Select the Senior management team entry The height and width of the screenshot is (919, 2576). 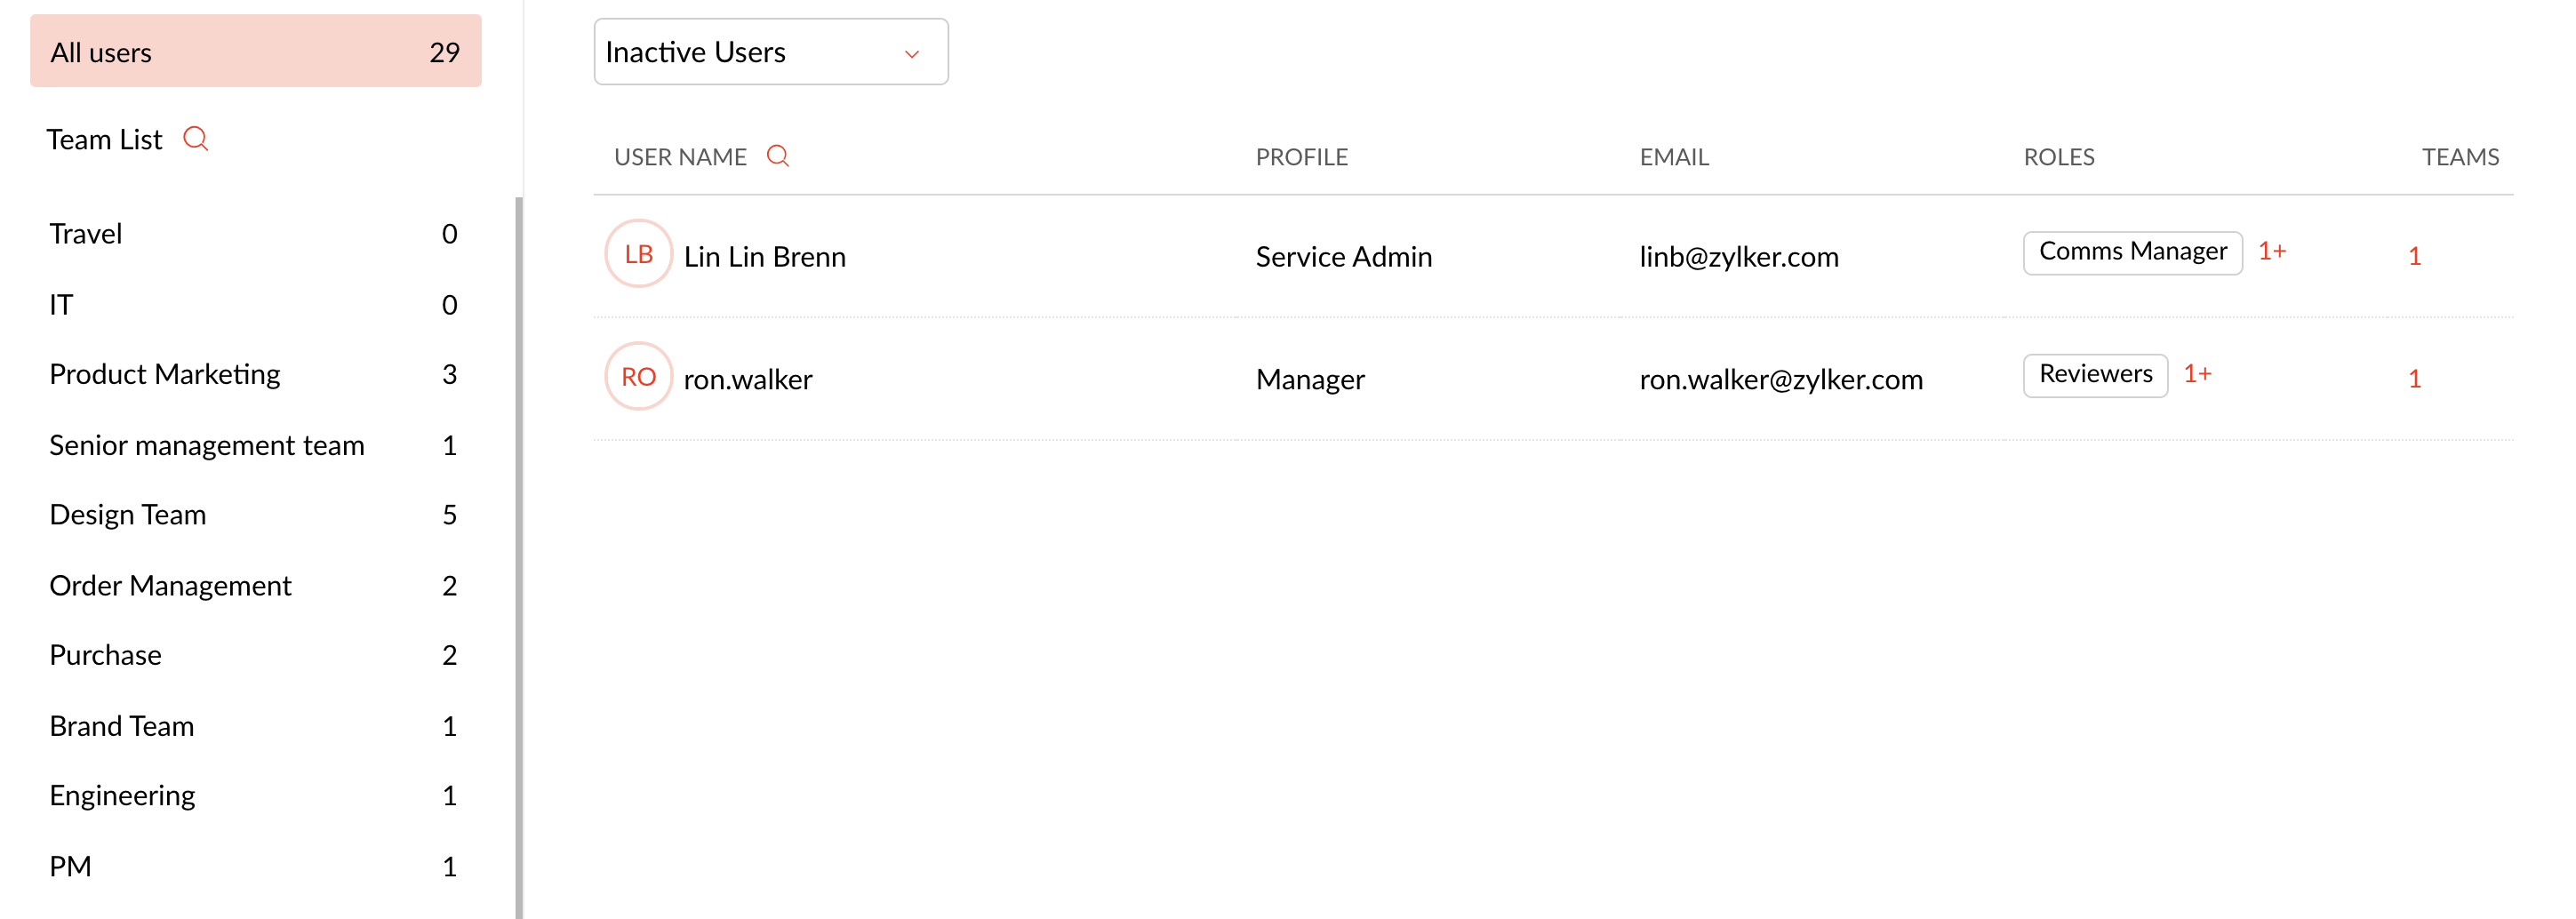[207, 445]
